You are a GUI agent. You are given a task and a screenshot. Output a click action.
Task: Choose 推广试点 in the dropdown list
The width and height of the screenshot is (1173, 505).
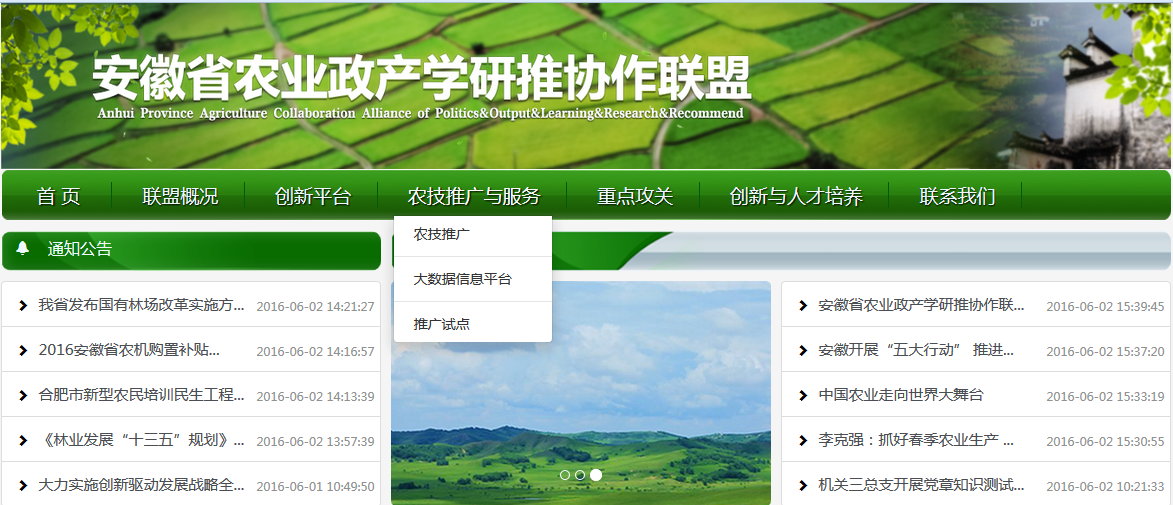tap(442, 324)
